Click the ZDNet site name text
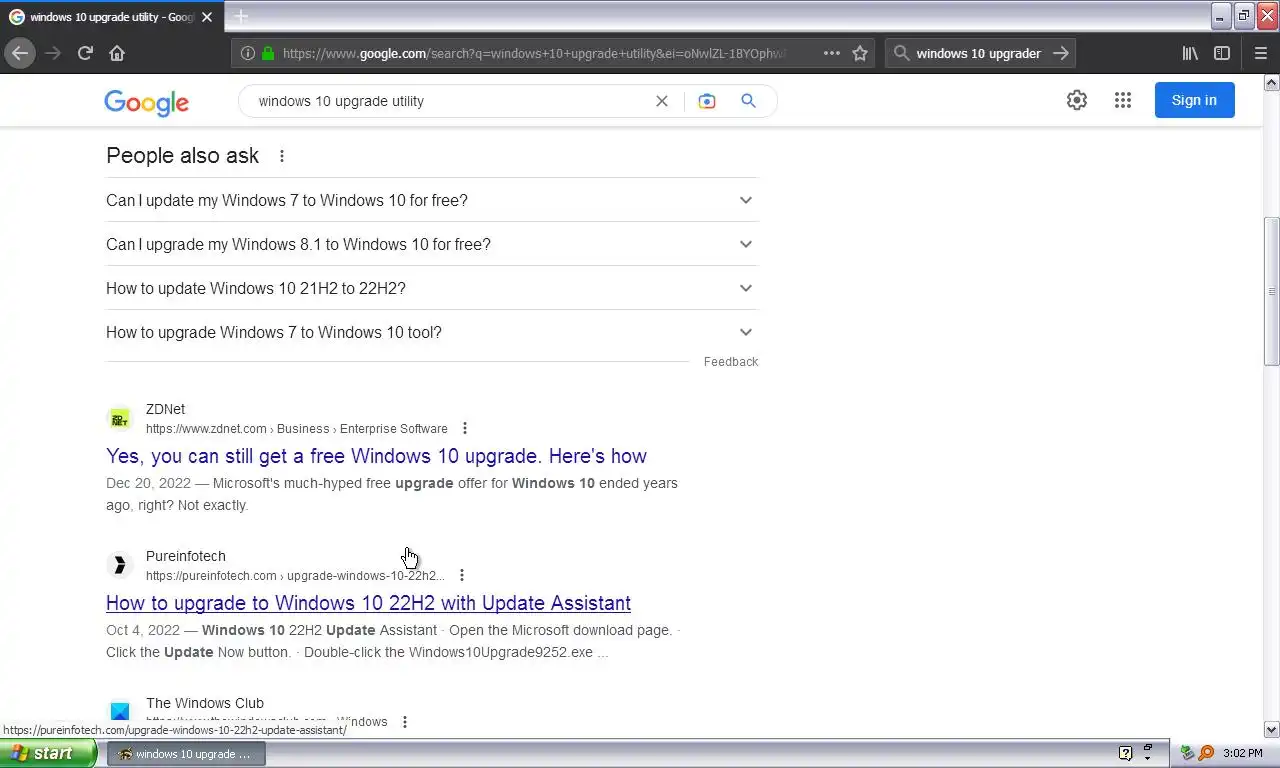This screenshot has width=1280, height=768. [165, 409]
